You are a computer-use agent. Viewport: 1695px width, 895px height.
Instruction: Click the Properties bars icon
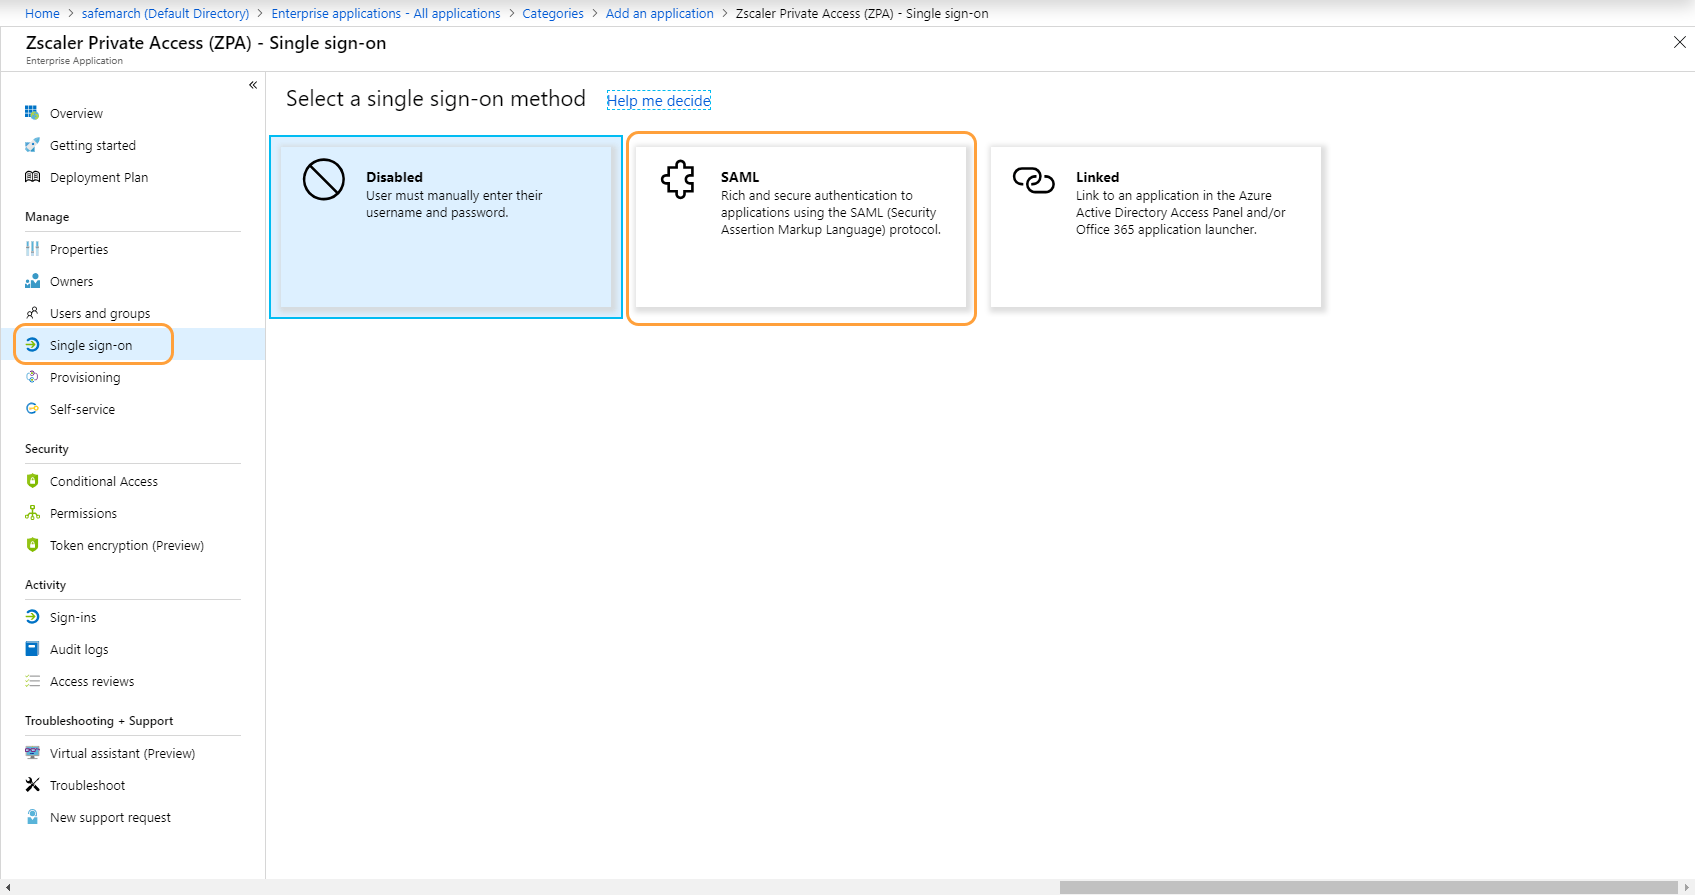tap(32, 249)
